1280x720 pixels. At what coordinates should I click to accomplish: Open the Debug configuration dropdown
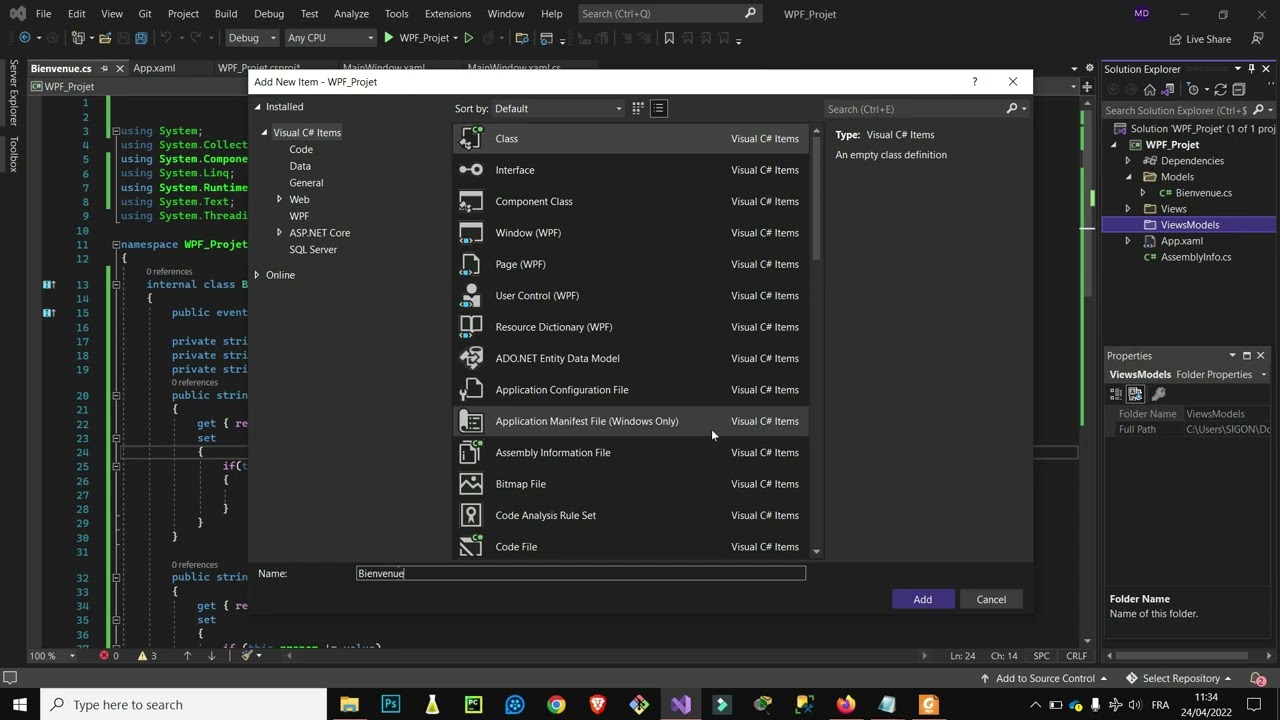pyautogui.click(x=251, y=38)
